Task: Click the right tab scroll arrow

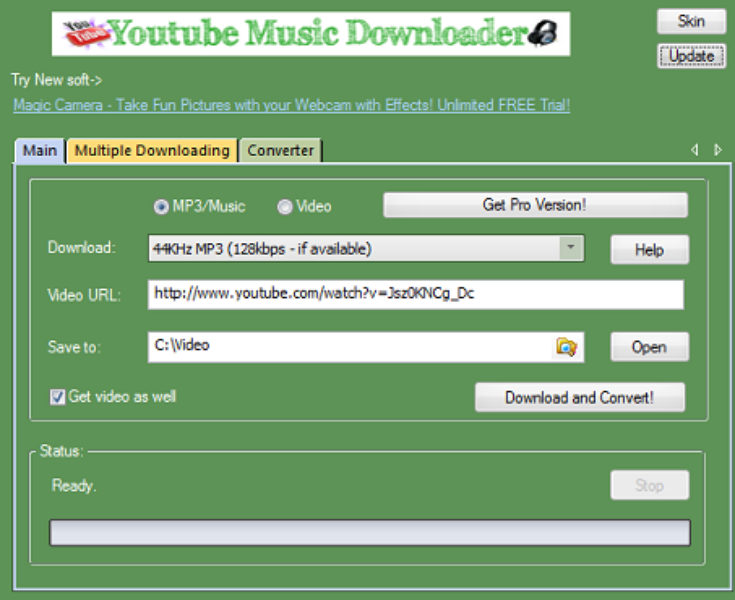Action: coord(717,150)
